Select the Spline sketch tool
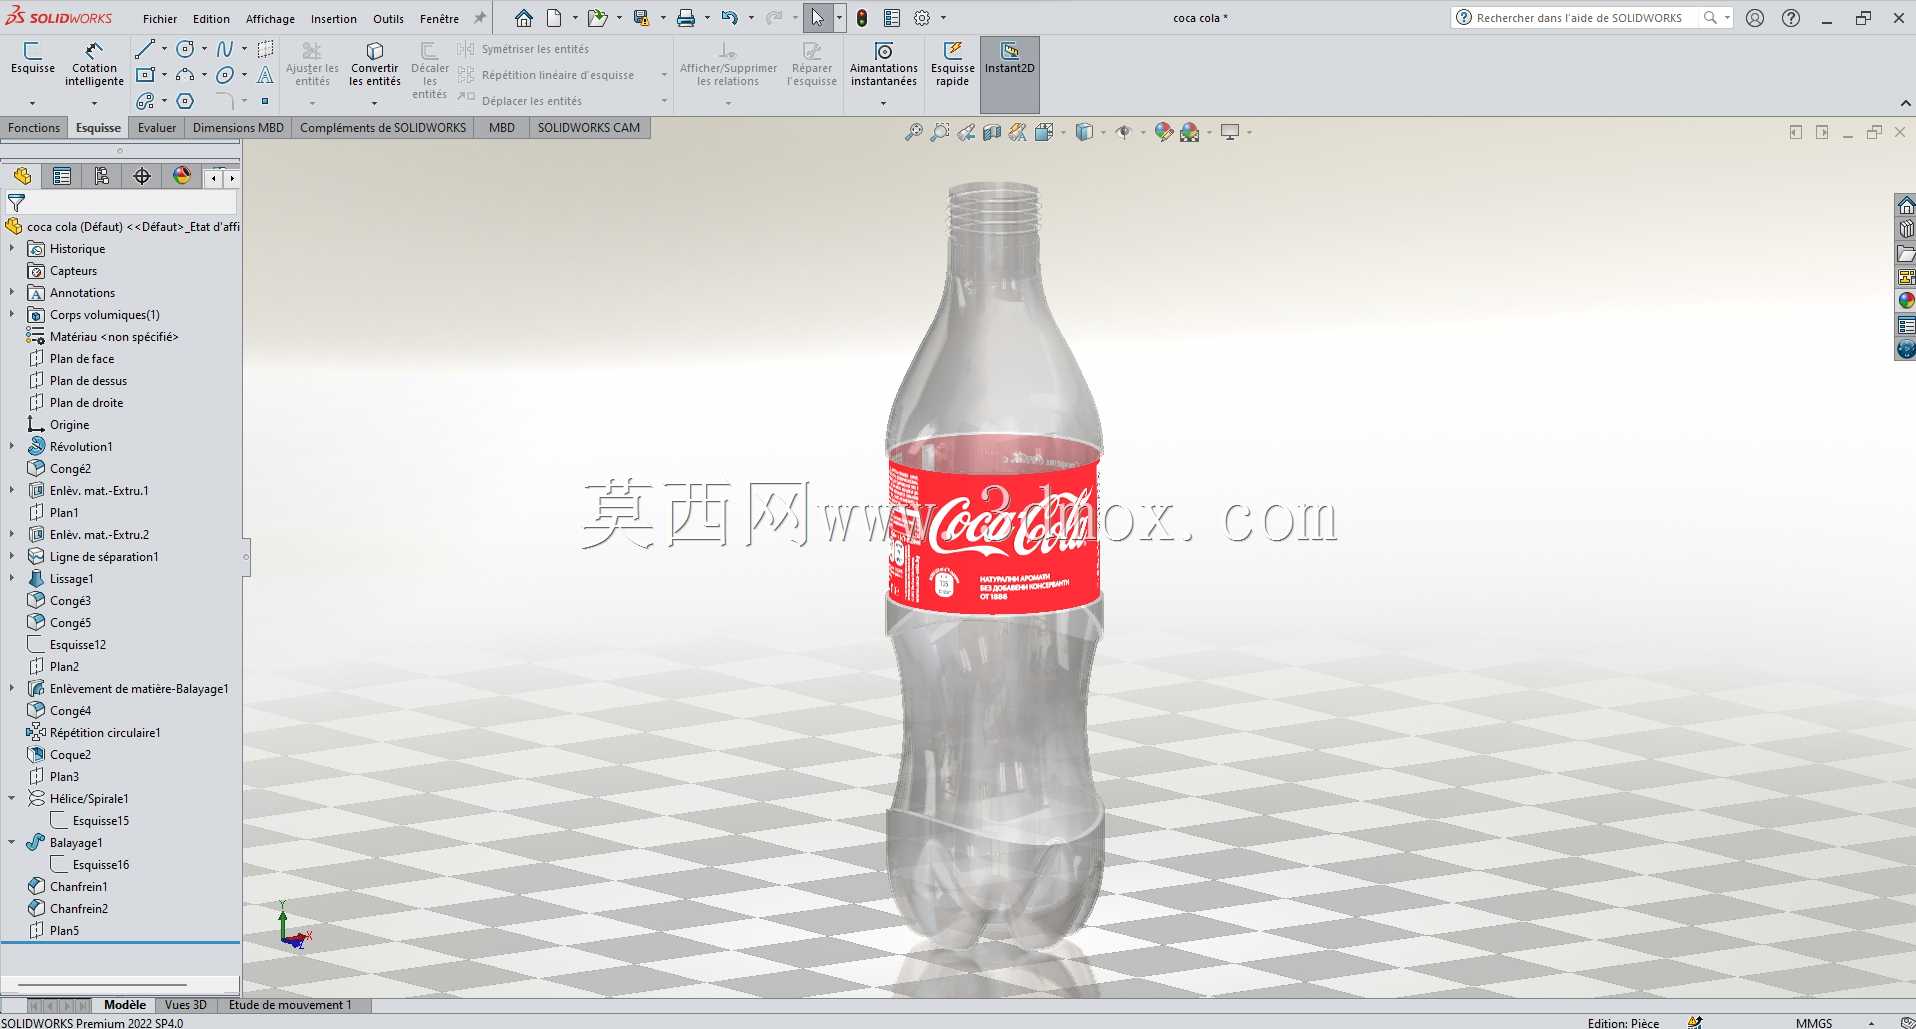The height and width of the screenshot is (1029, 1916). tap(225, 49)
